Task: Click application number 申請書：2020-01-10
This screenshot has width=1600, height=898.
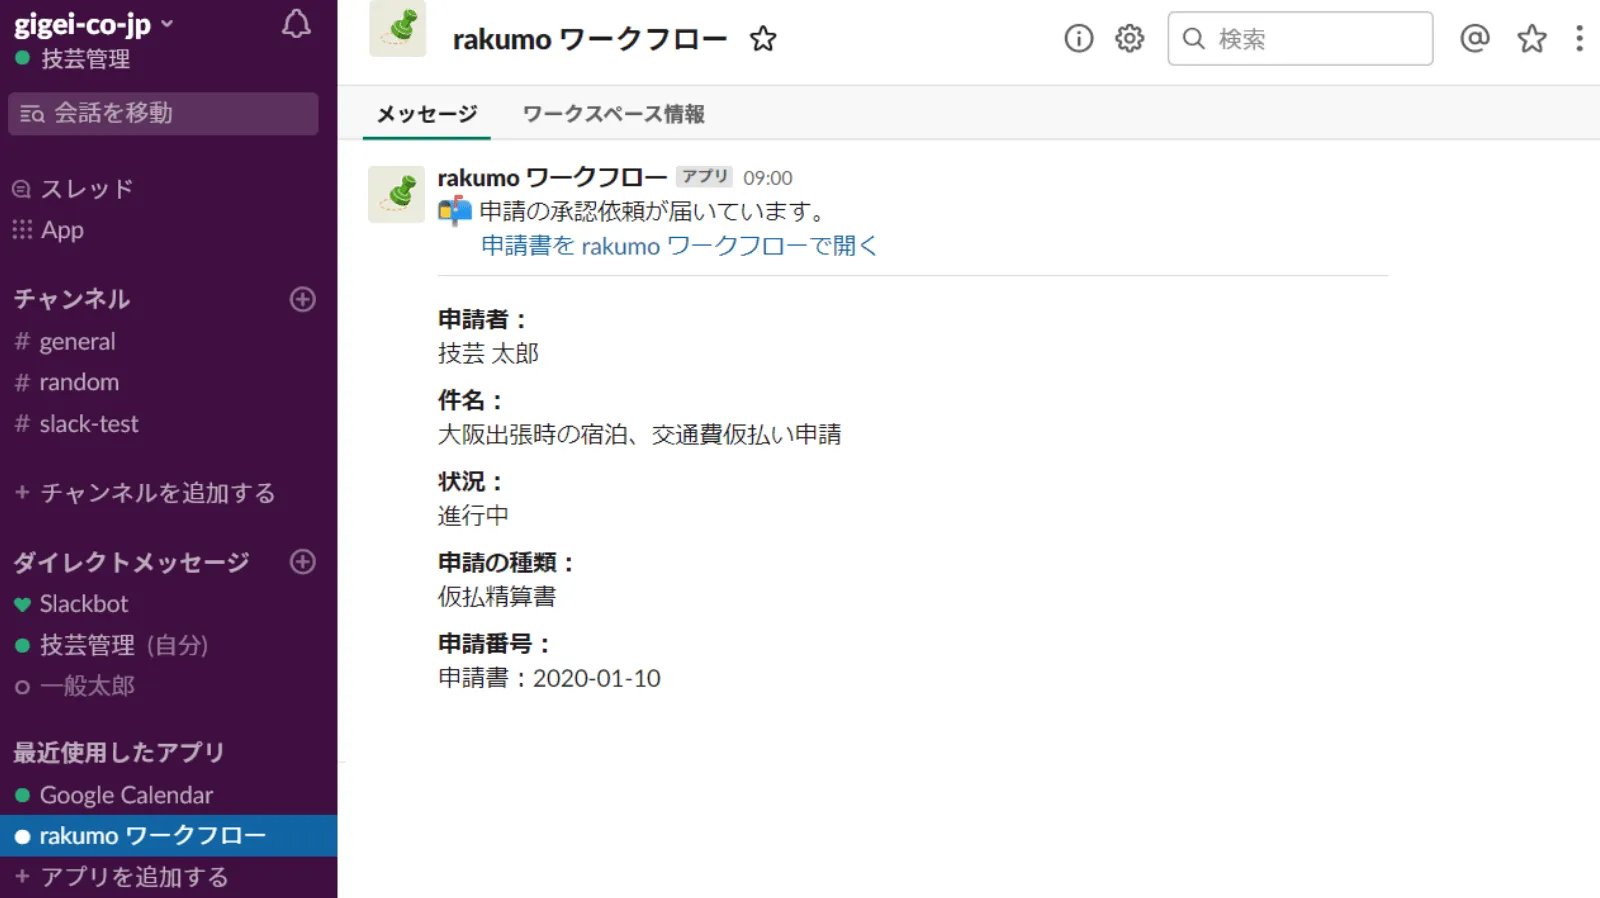Action: [x=549, y=678]
